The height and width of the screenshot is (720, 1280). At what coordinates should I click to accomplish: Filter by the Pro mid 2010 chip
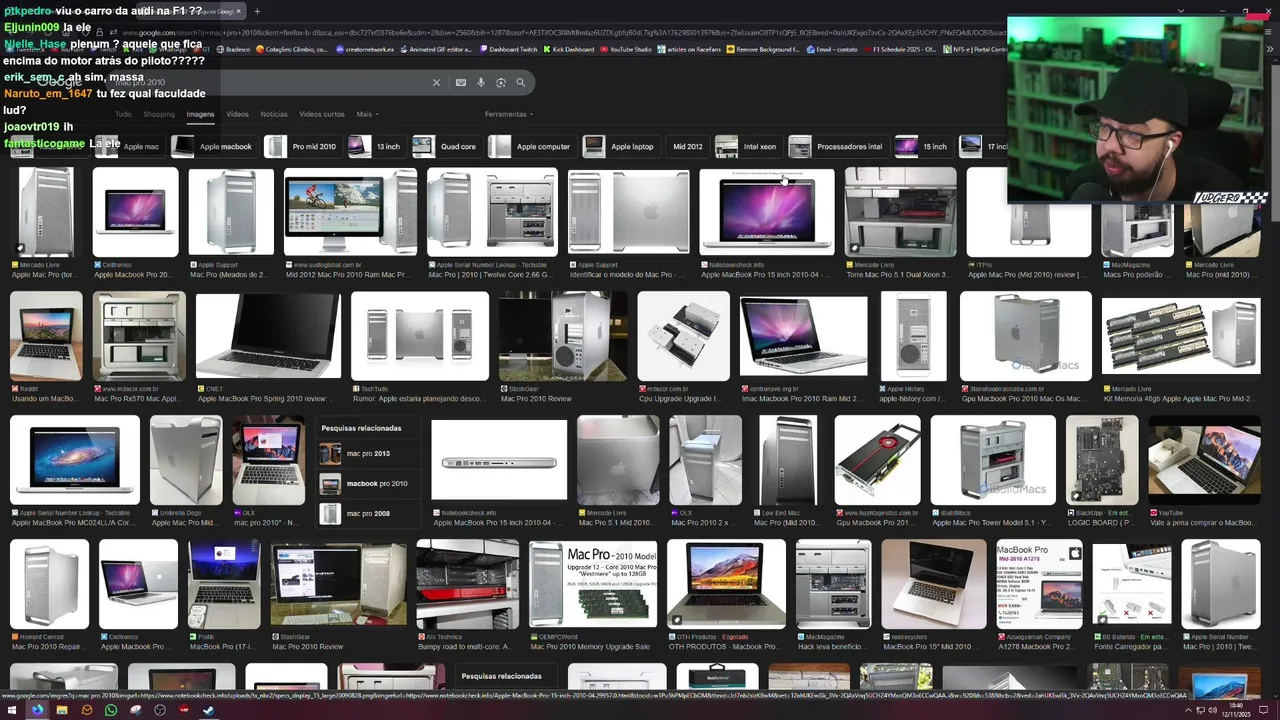tap(302, 146)
